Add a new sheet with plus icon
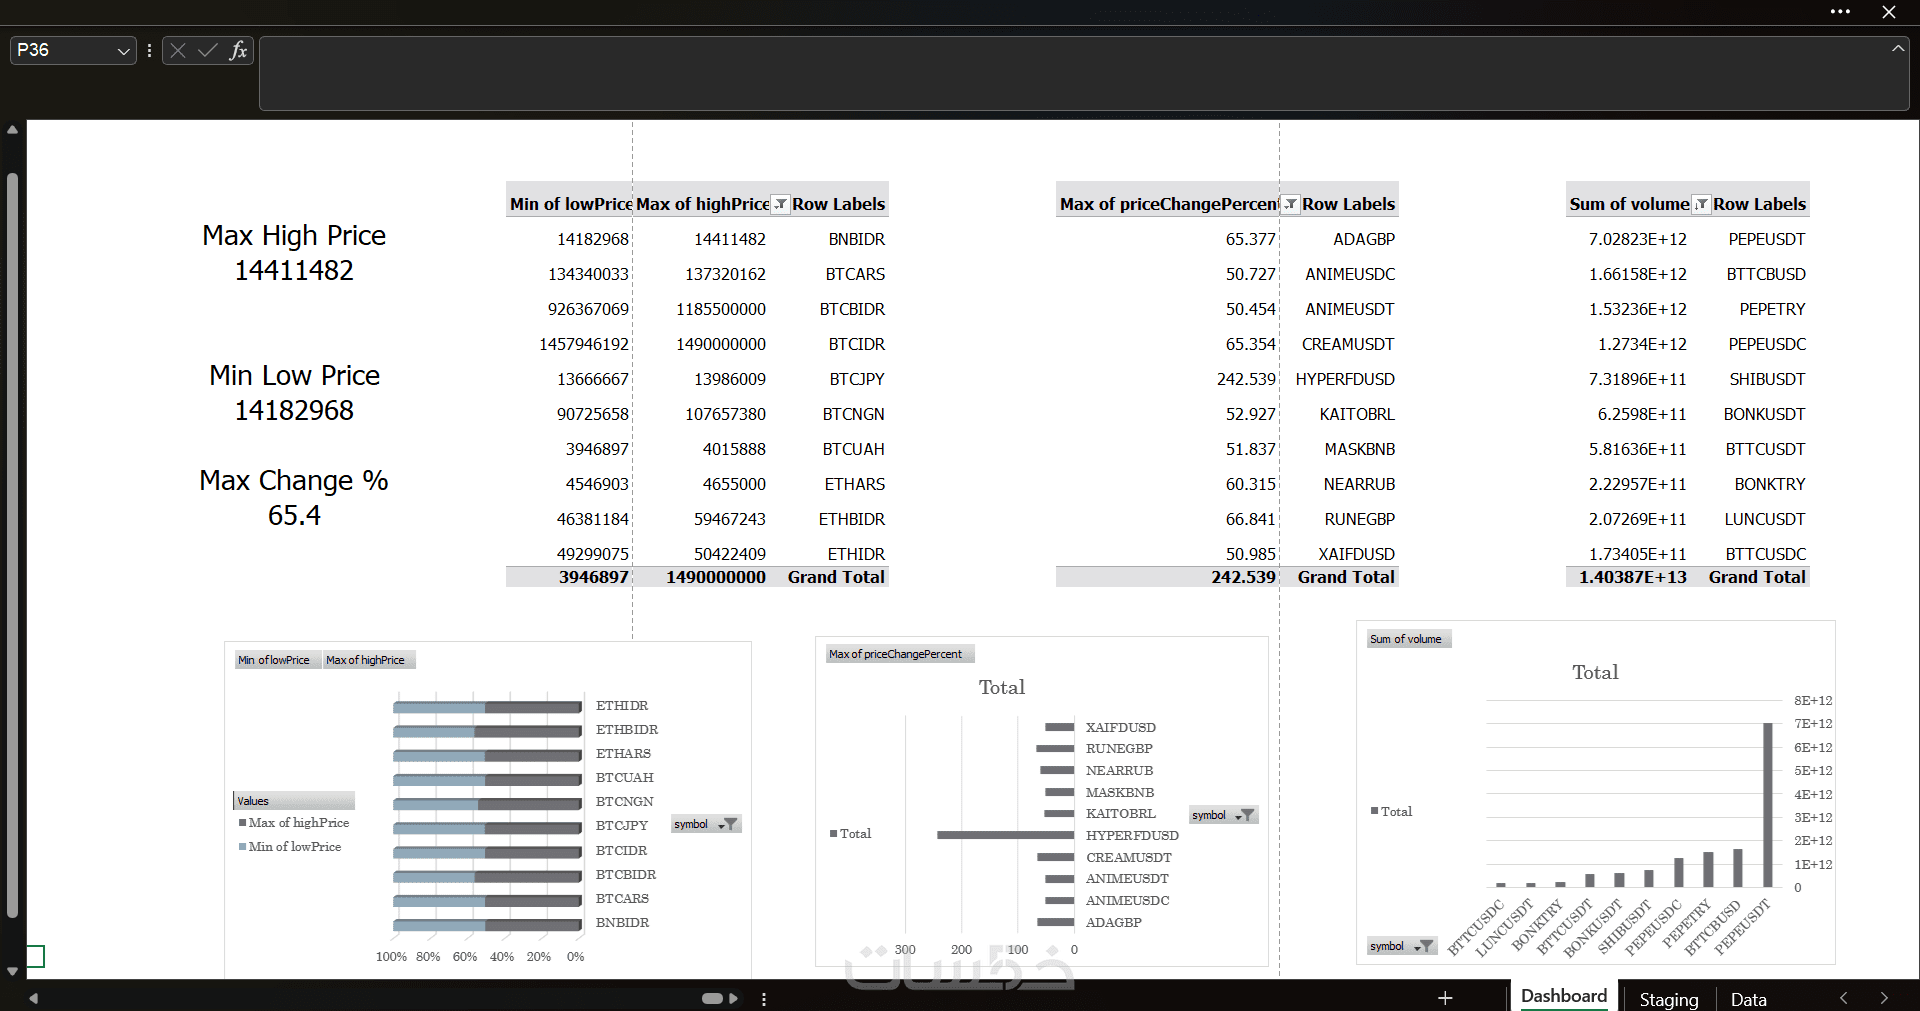Screen dimensions: 1920x1011 tap(1445, 998)
